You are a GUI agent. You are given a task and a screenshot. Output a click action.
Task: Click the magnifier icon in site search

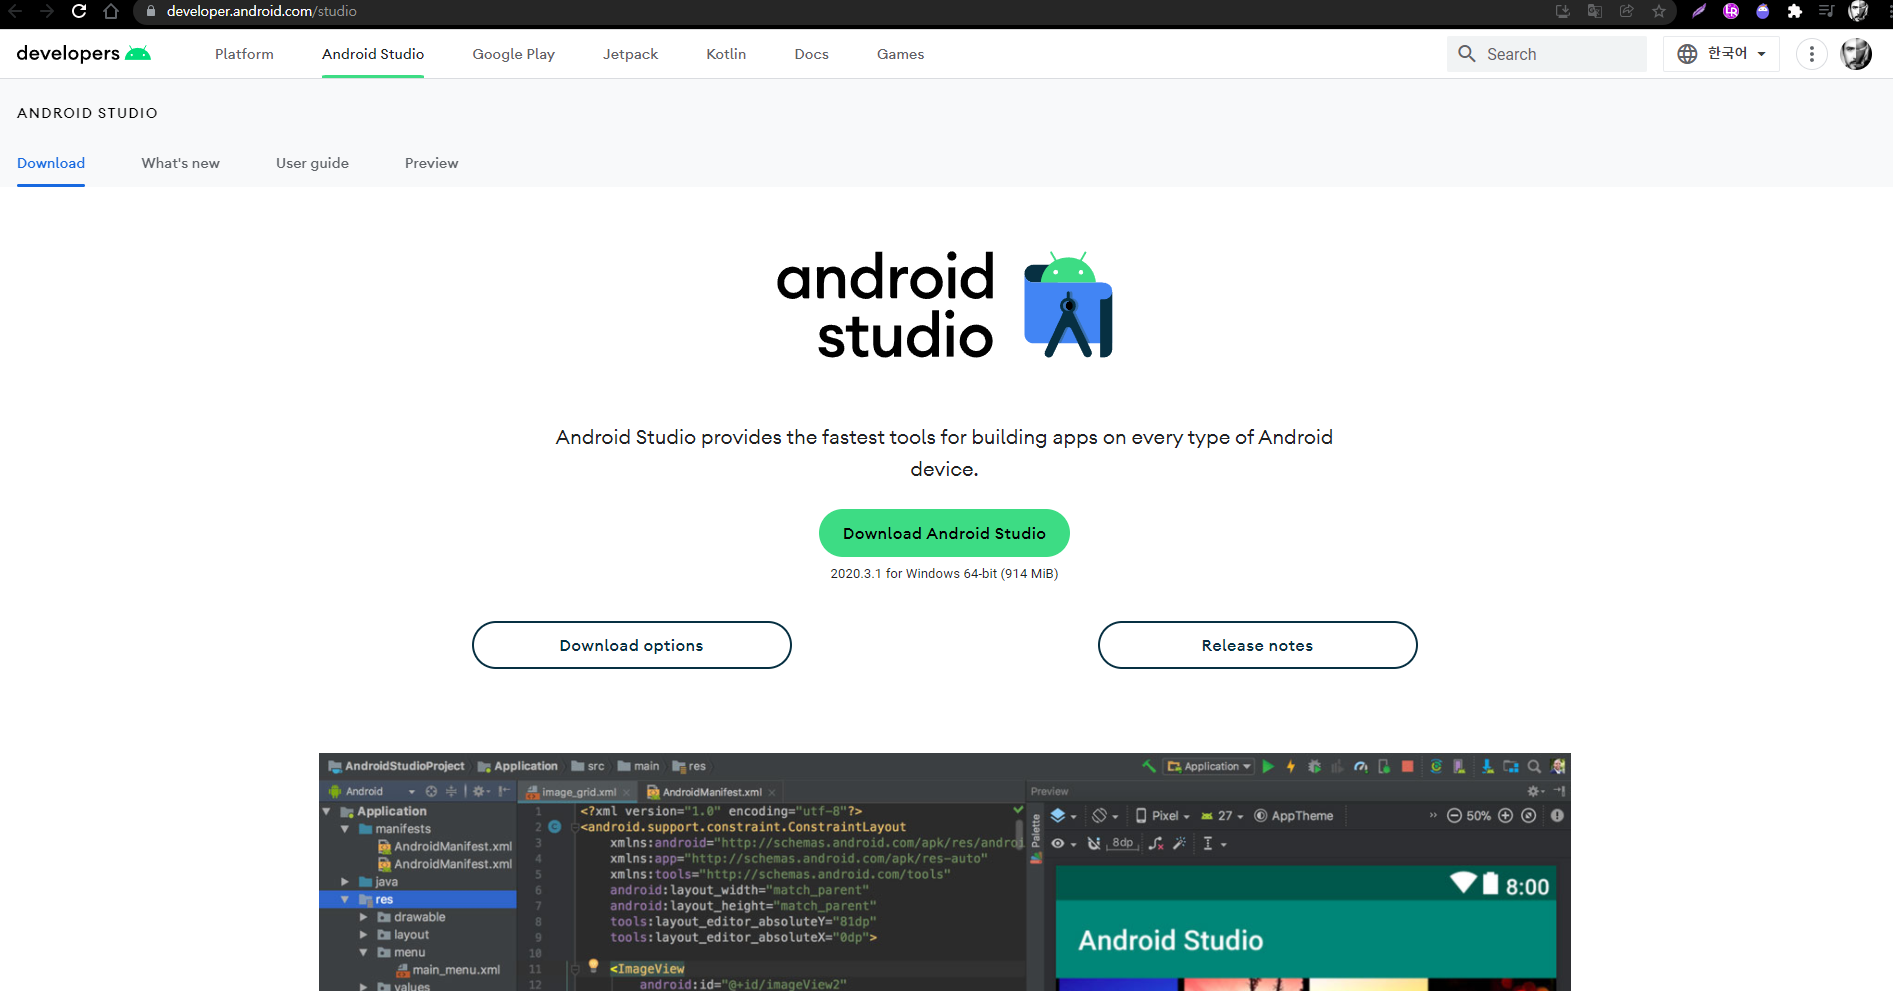[x=1467, y=54]
